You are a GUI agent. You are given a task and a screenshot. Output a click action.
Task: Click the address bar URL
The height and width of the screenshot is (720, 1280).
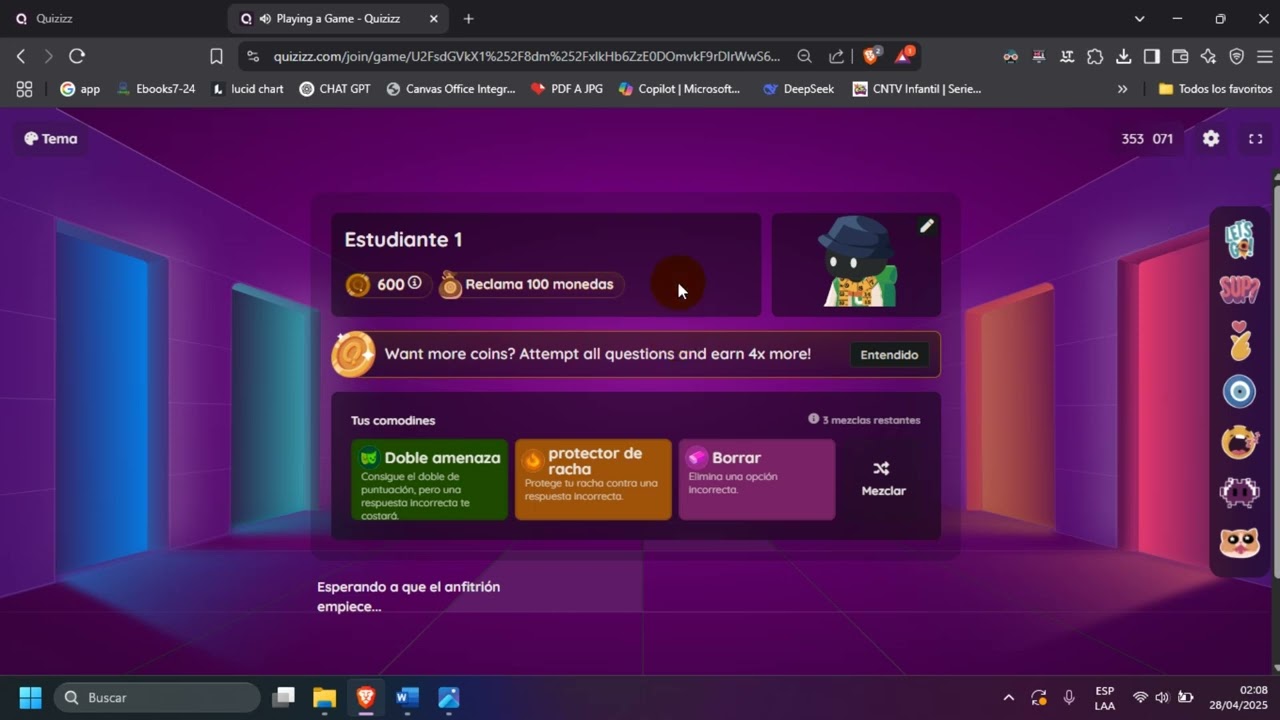pos(526,57)
